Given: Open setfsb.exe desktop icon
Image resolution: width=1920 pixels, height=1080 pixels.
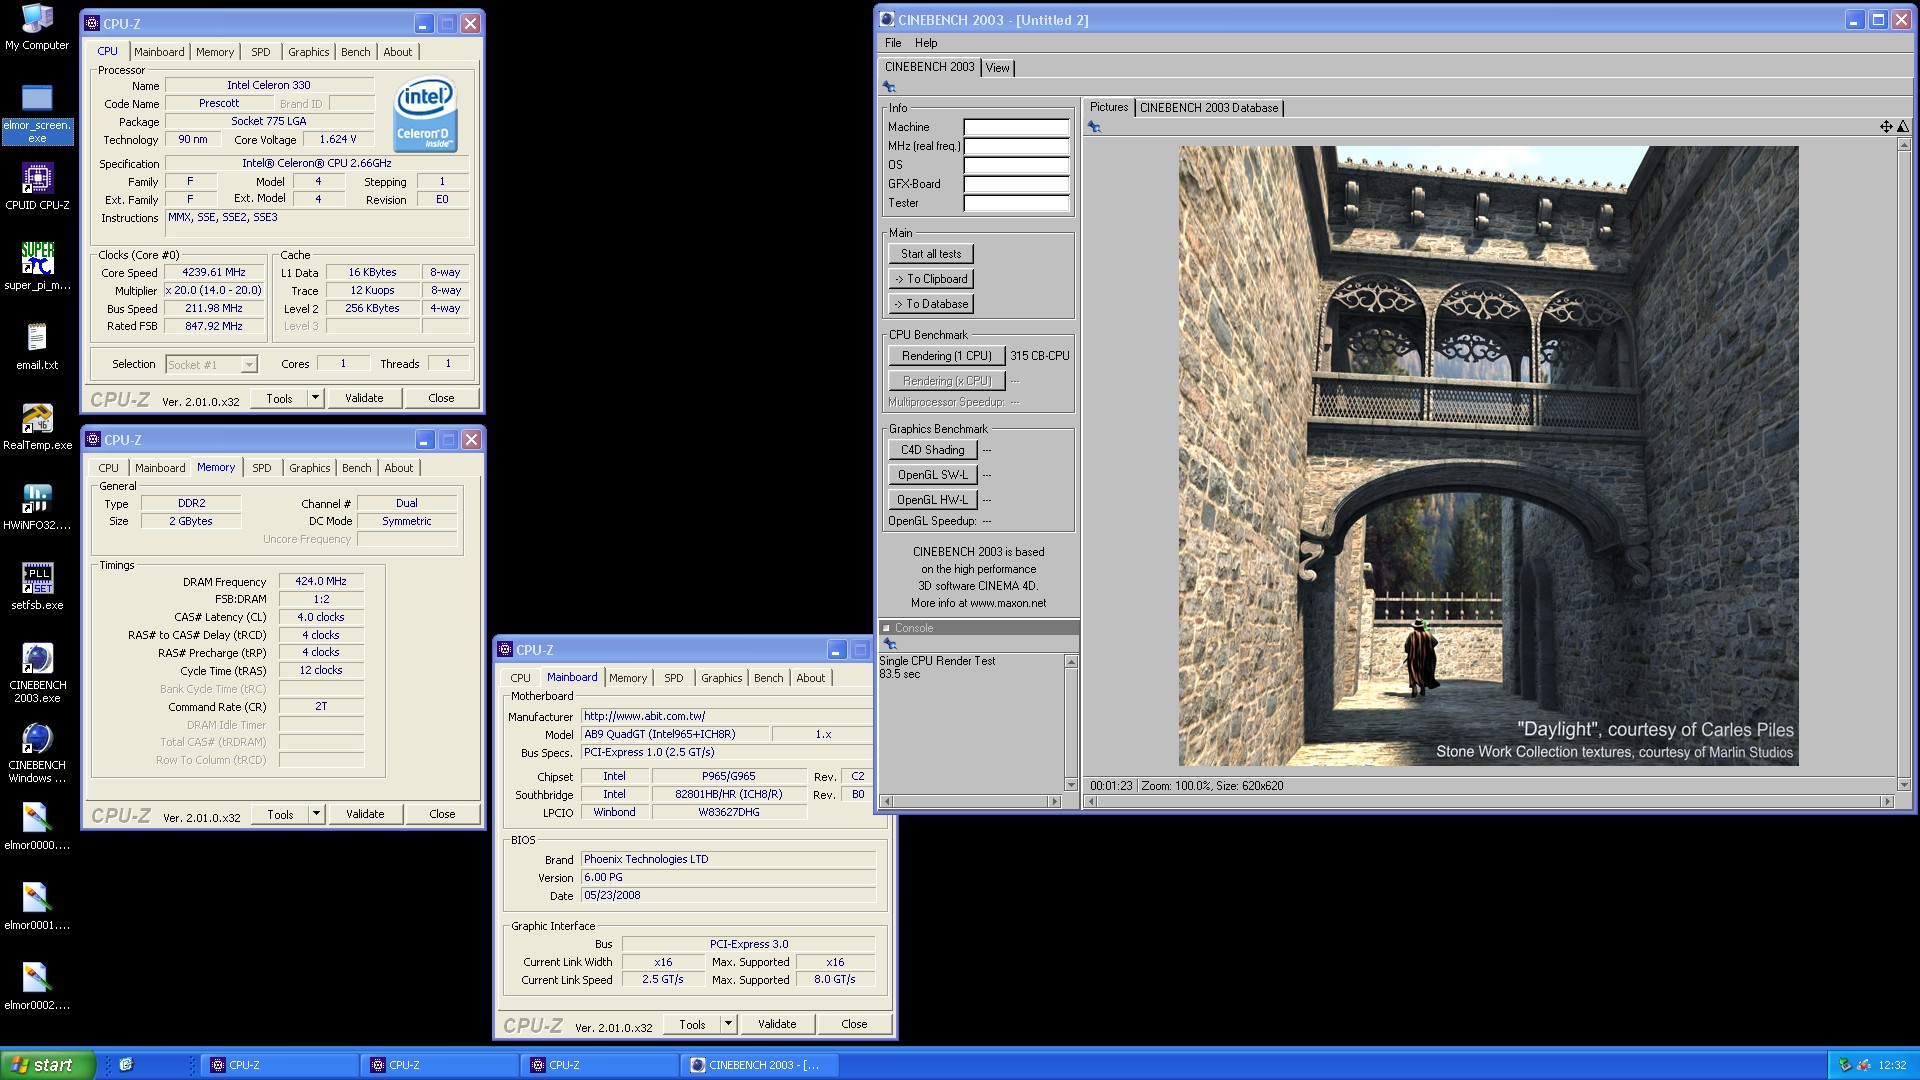Looking at the screenshot, I should (x=37, y=586).
